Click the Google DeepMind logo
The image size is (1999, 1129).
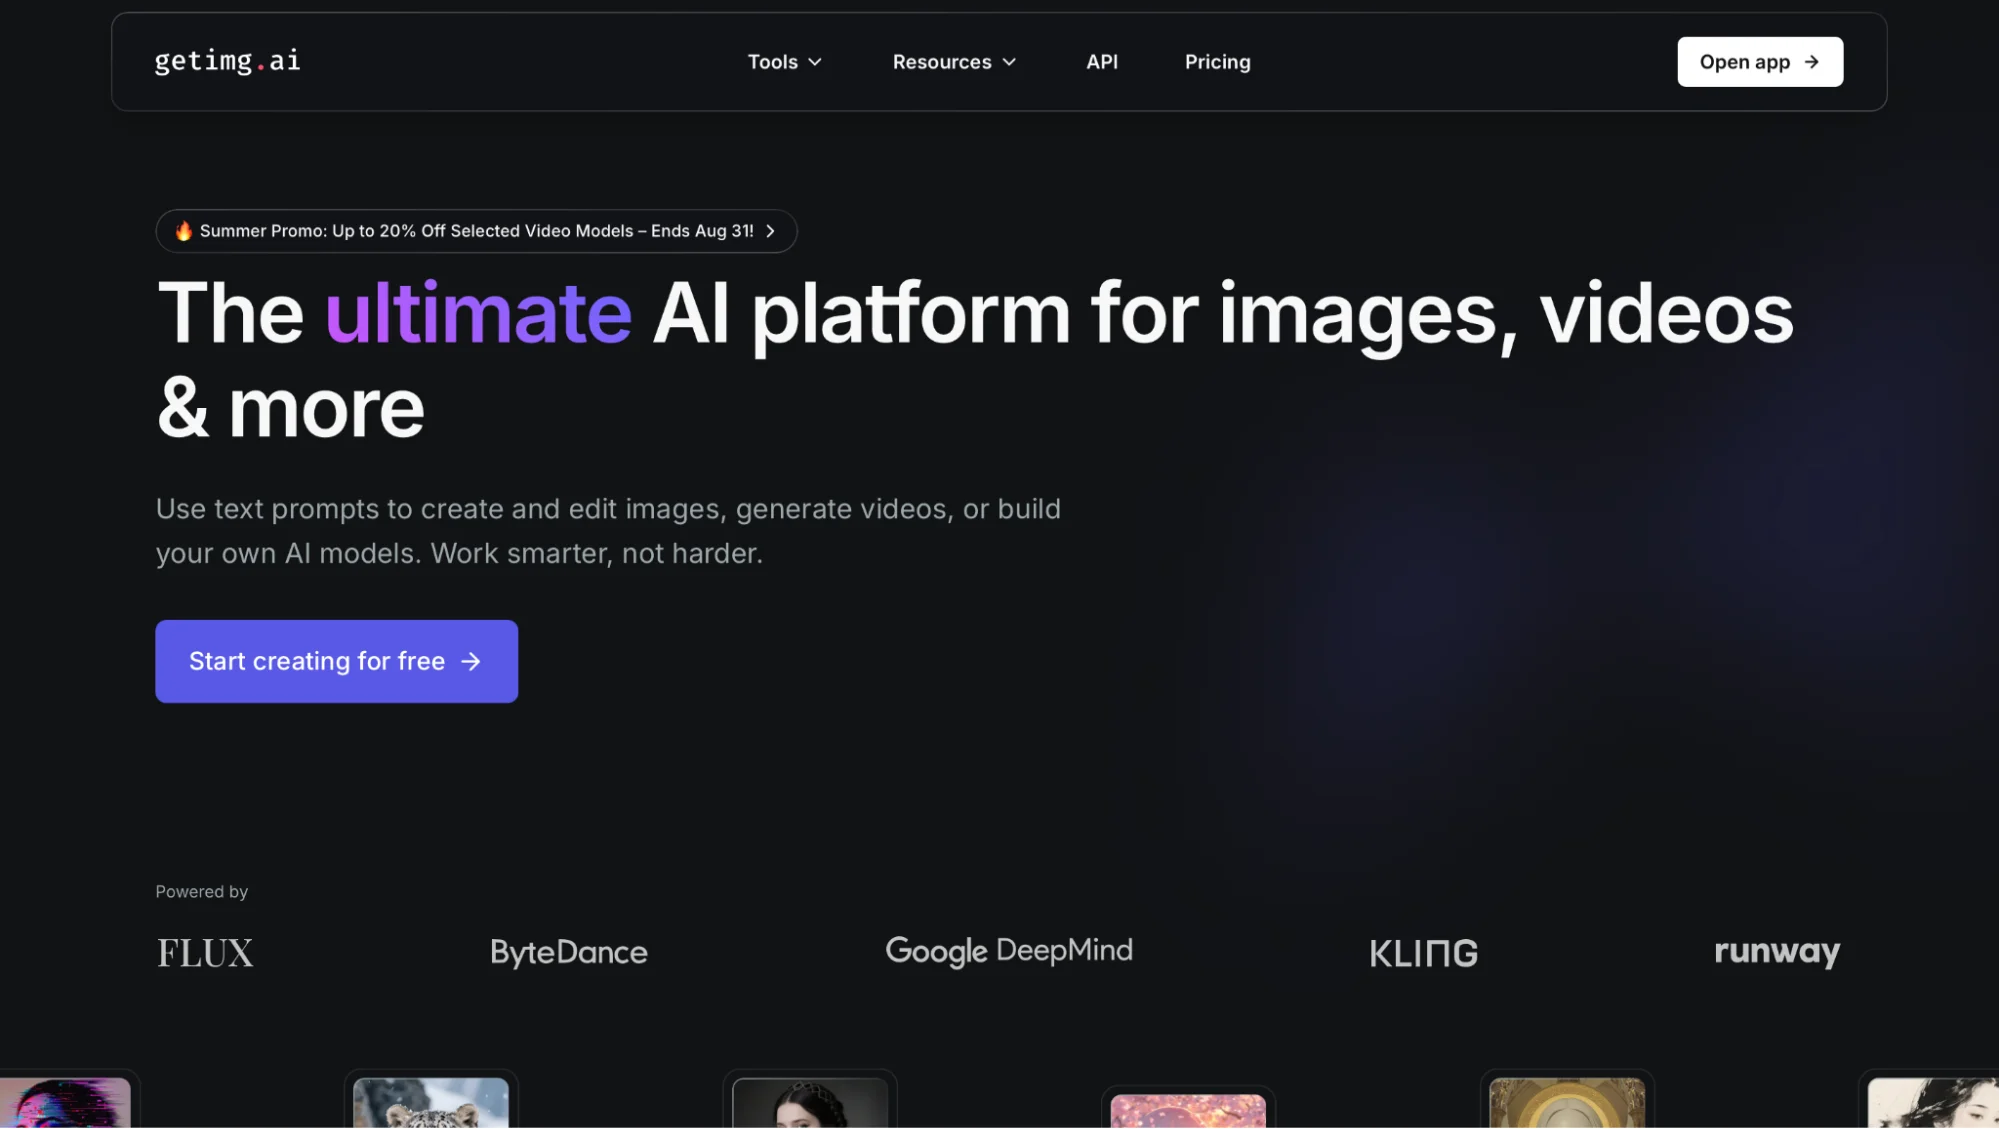[x=1009, y=951]
